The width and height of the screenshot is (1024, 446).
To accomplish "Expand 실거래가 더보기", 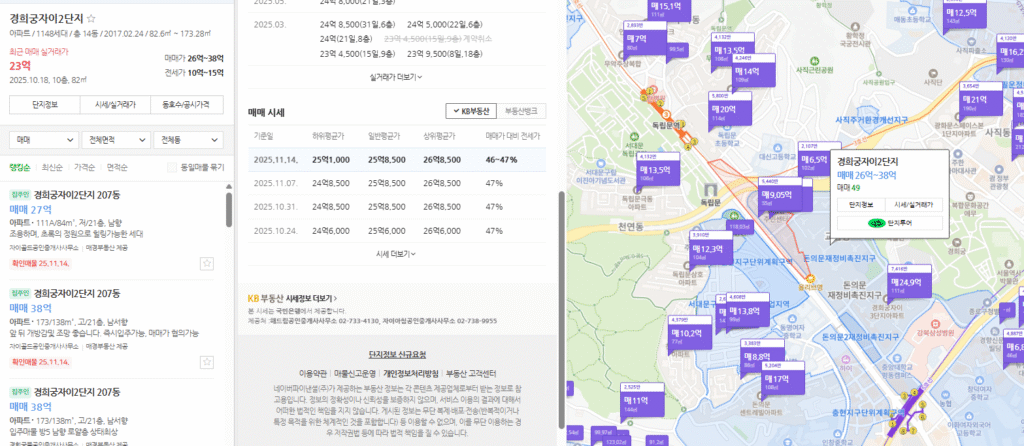I will pyautogui.click(x=396, y=76).
